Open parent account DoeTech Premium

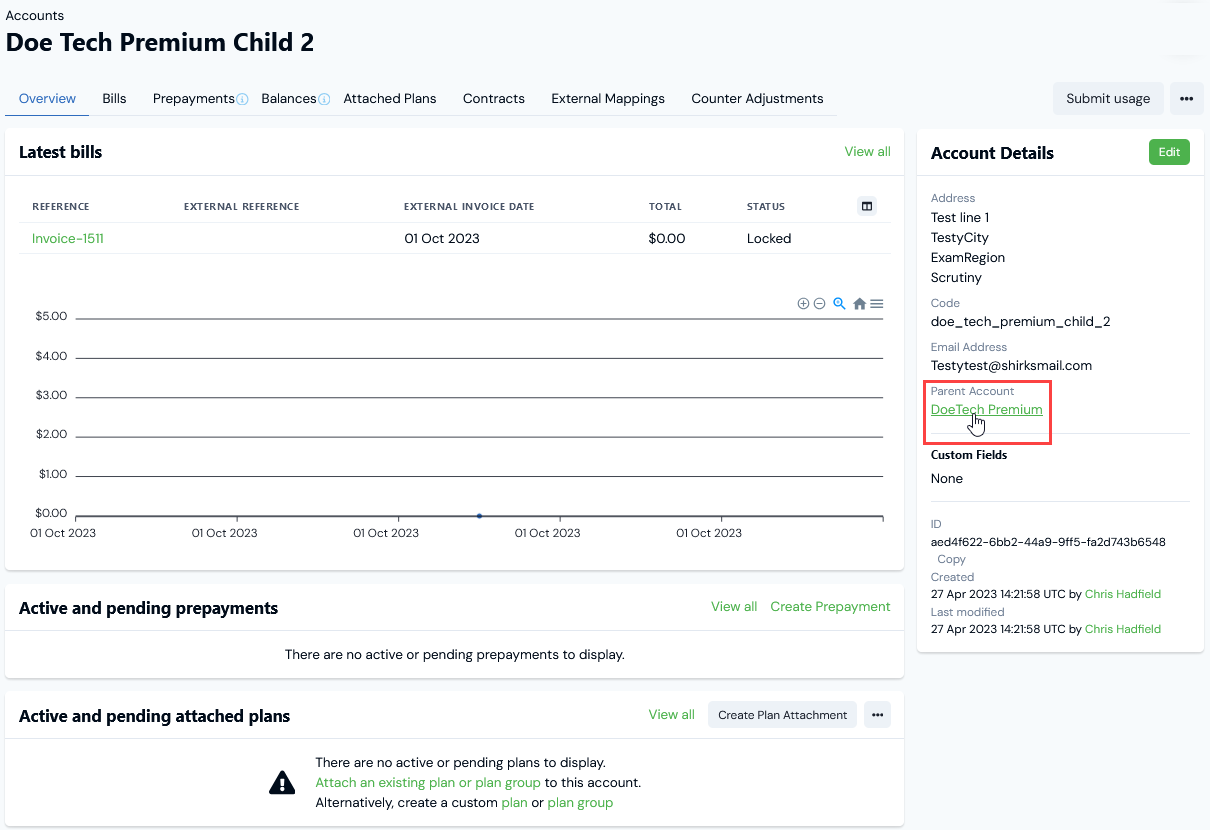[986, 409]
